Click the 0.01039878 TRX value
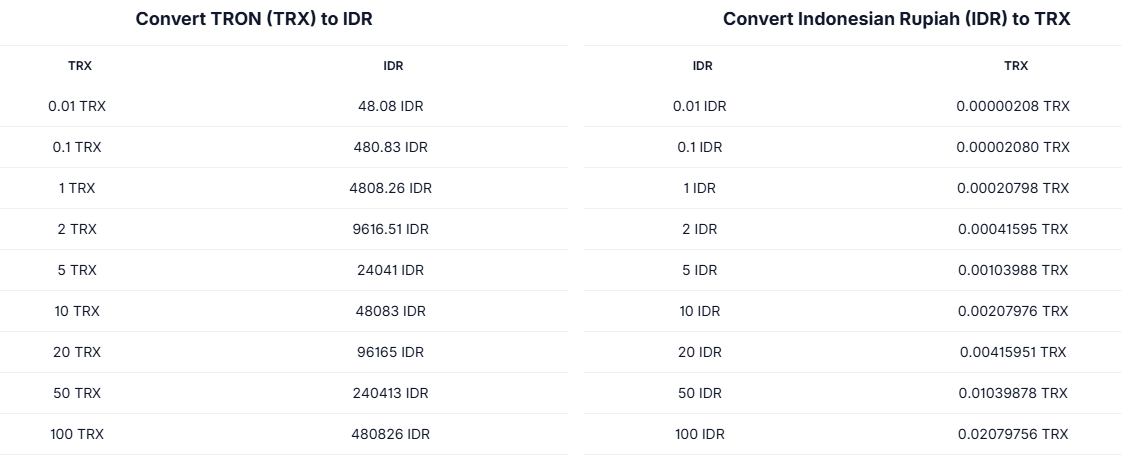1122x456 pixels. click(x=1013, y=393)
